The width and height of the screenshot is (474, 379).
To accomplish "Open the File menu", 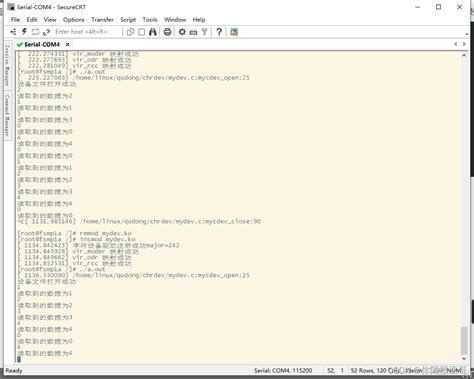I will (15, 20).
